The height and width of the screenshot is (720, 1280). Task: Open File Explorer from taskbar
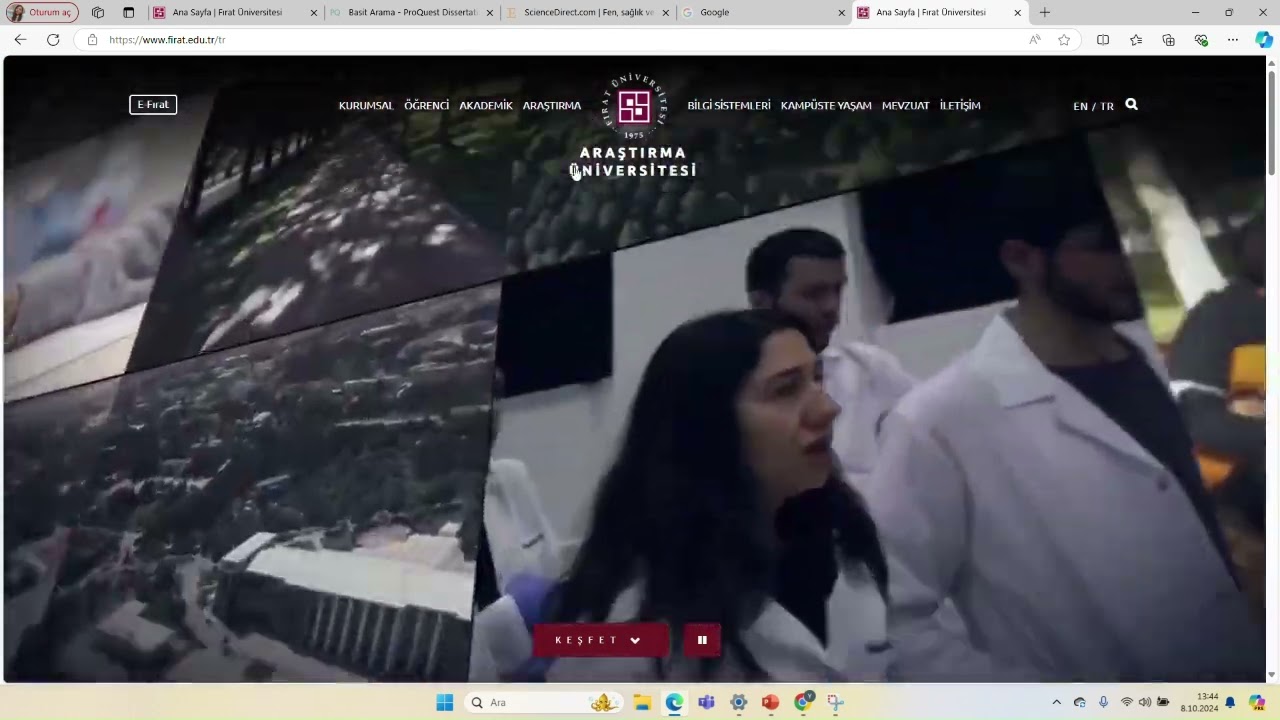click(642, 702)
